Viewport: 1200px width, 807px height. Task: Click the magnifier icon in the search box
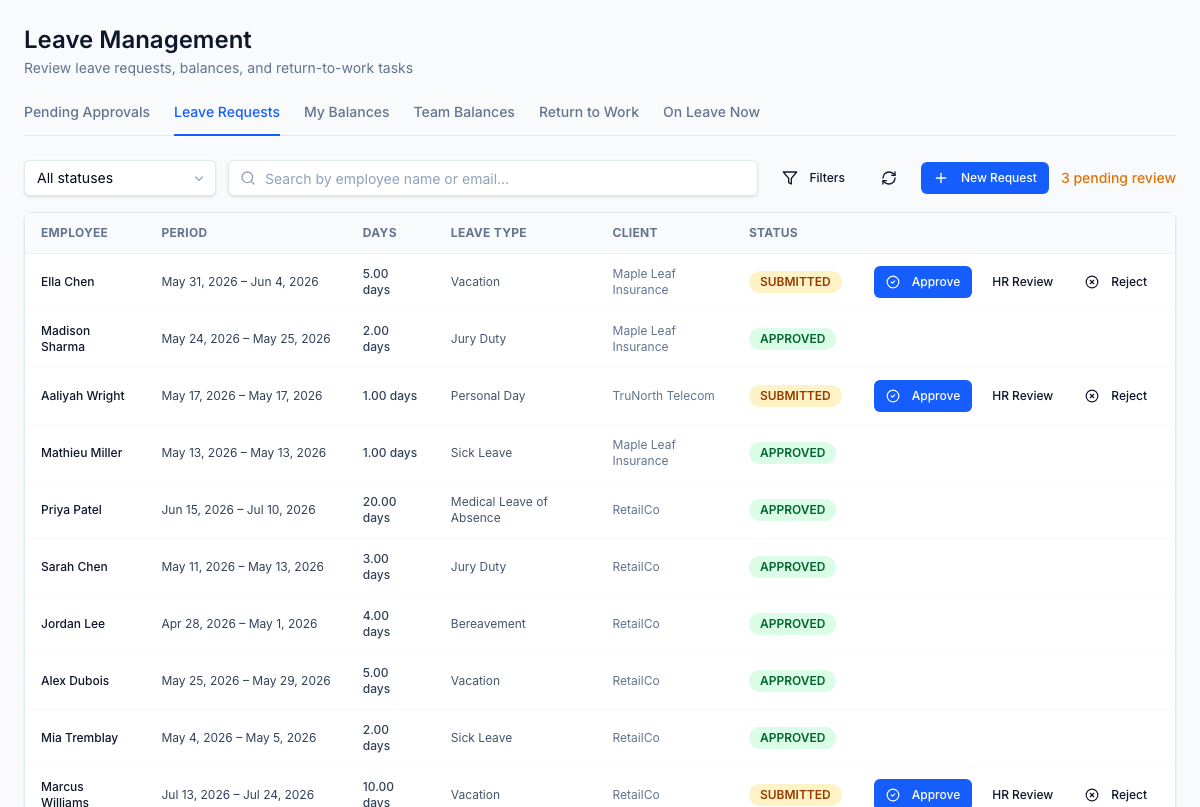pyautogui.click(x=249, y=178)
